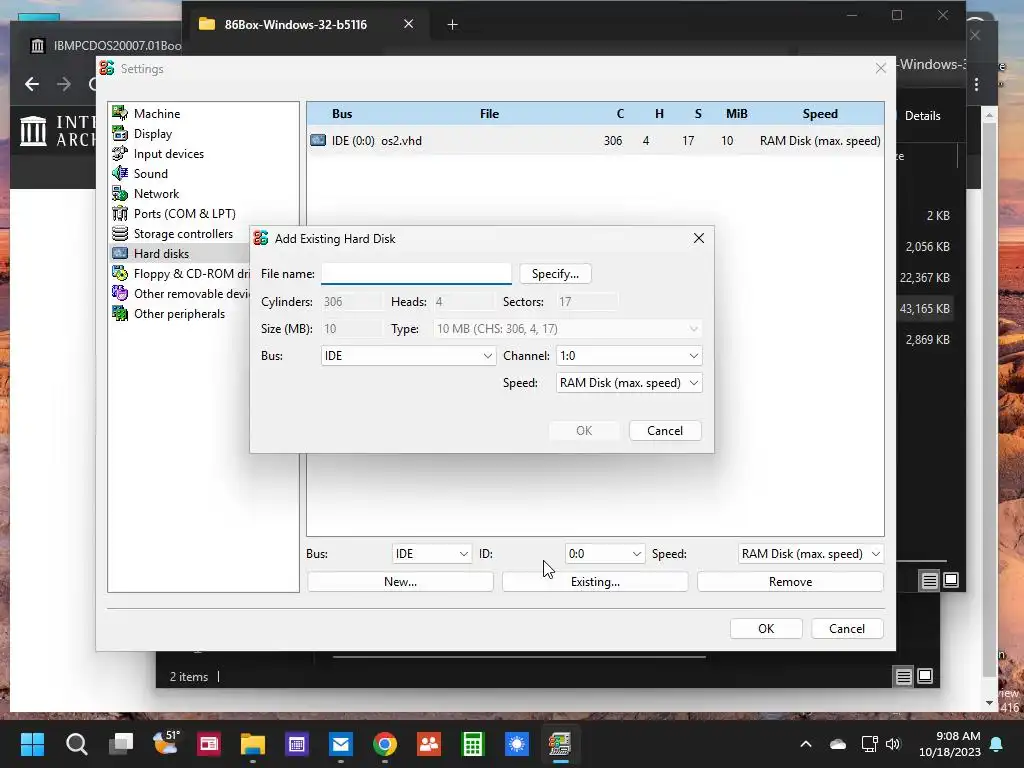Screen dimensions: 1024x768
Task: Click New... hard disk button
Action: tap(400, 581)
